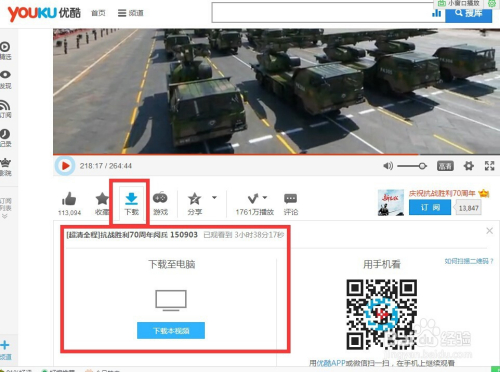Subscribe with the blue 订阅 button
Screen dimensions: 500x372
430,208
